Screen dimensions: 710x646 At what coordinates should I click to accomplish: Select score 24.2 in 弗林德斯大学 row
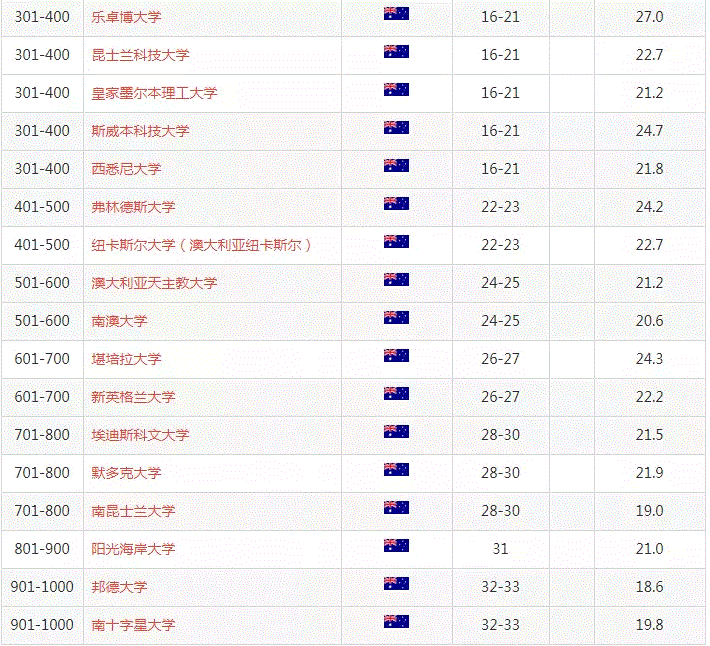point(649,207)
